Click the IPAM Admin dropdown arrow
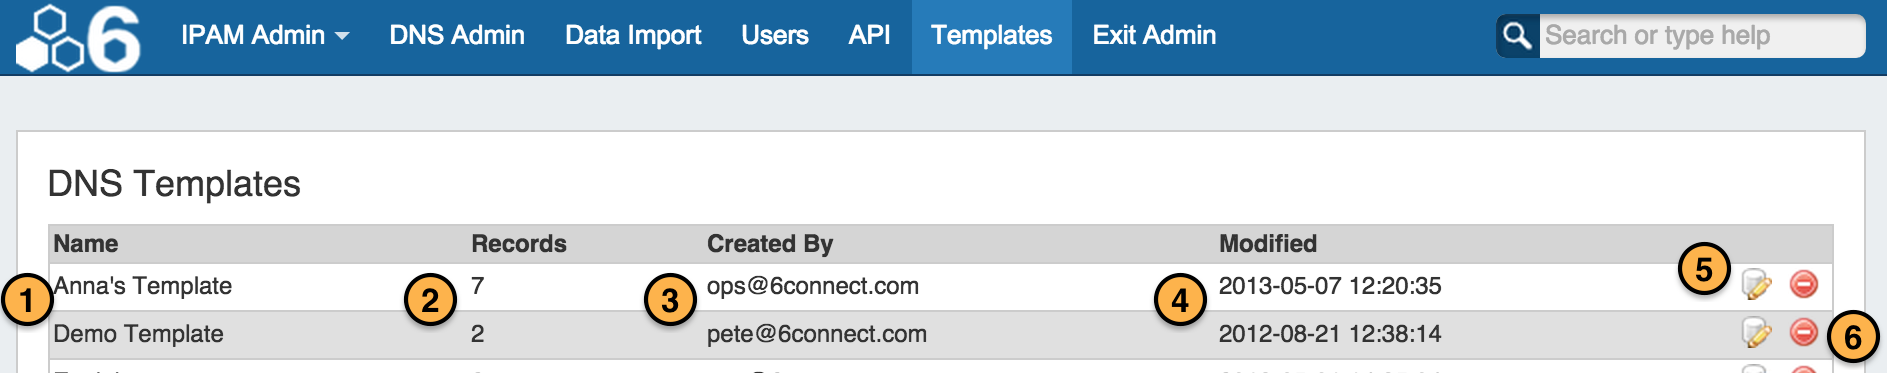This screenshot has height=373, width=1887. (x=342, y=37)
